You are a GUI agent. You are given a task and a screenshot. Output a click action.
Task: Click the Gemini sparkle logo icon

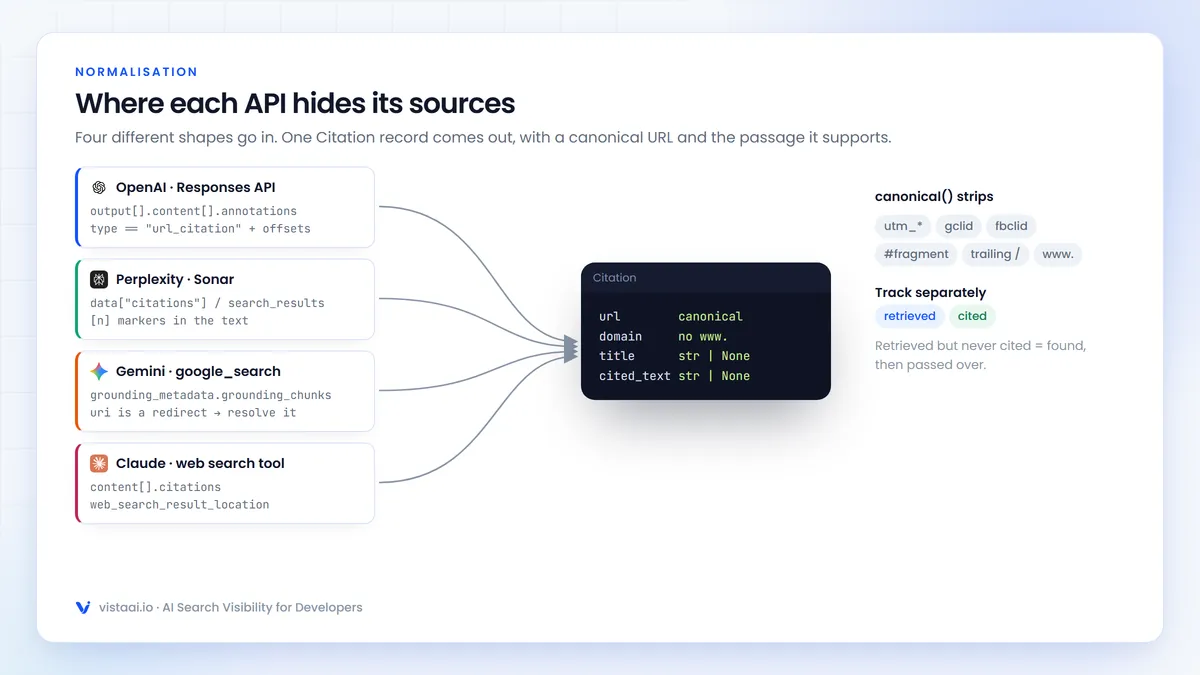click(x=99, y=371)
